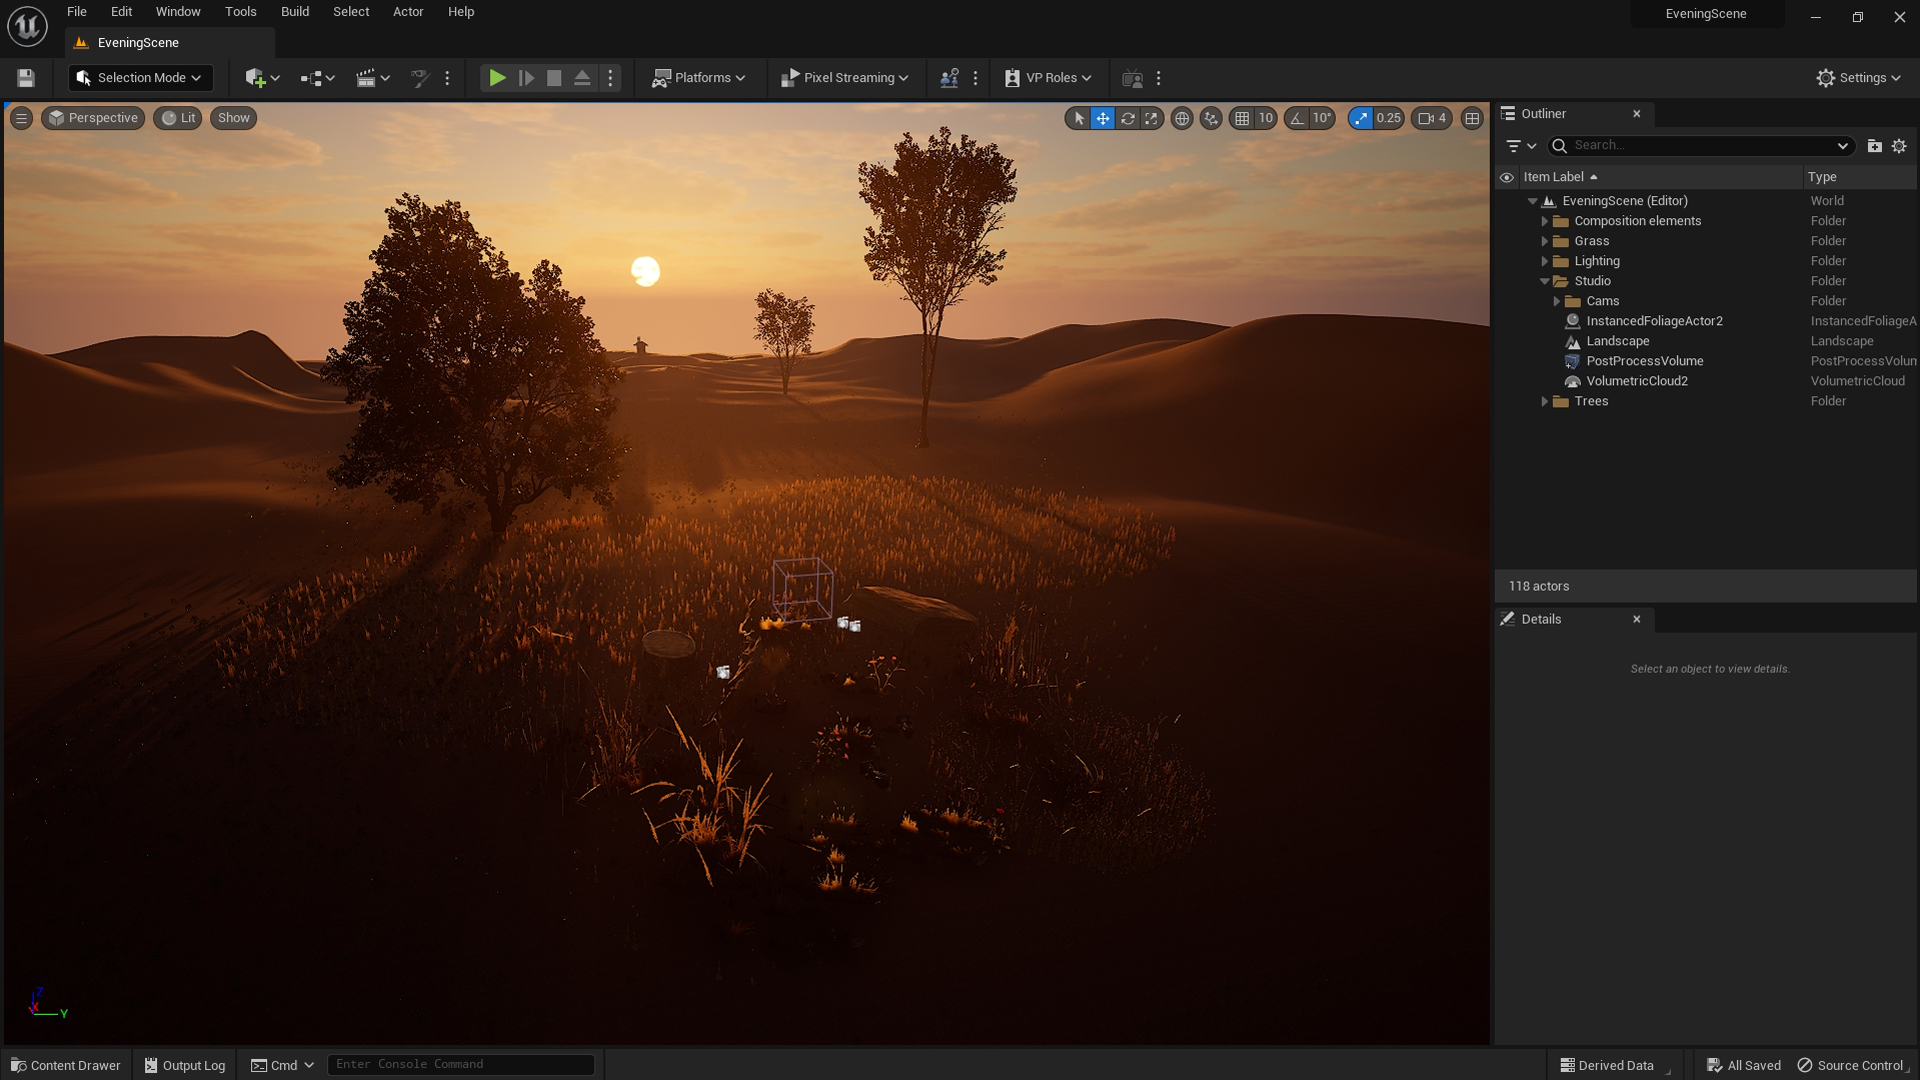Toggle scale snapping button

[x=1361, y=118]
